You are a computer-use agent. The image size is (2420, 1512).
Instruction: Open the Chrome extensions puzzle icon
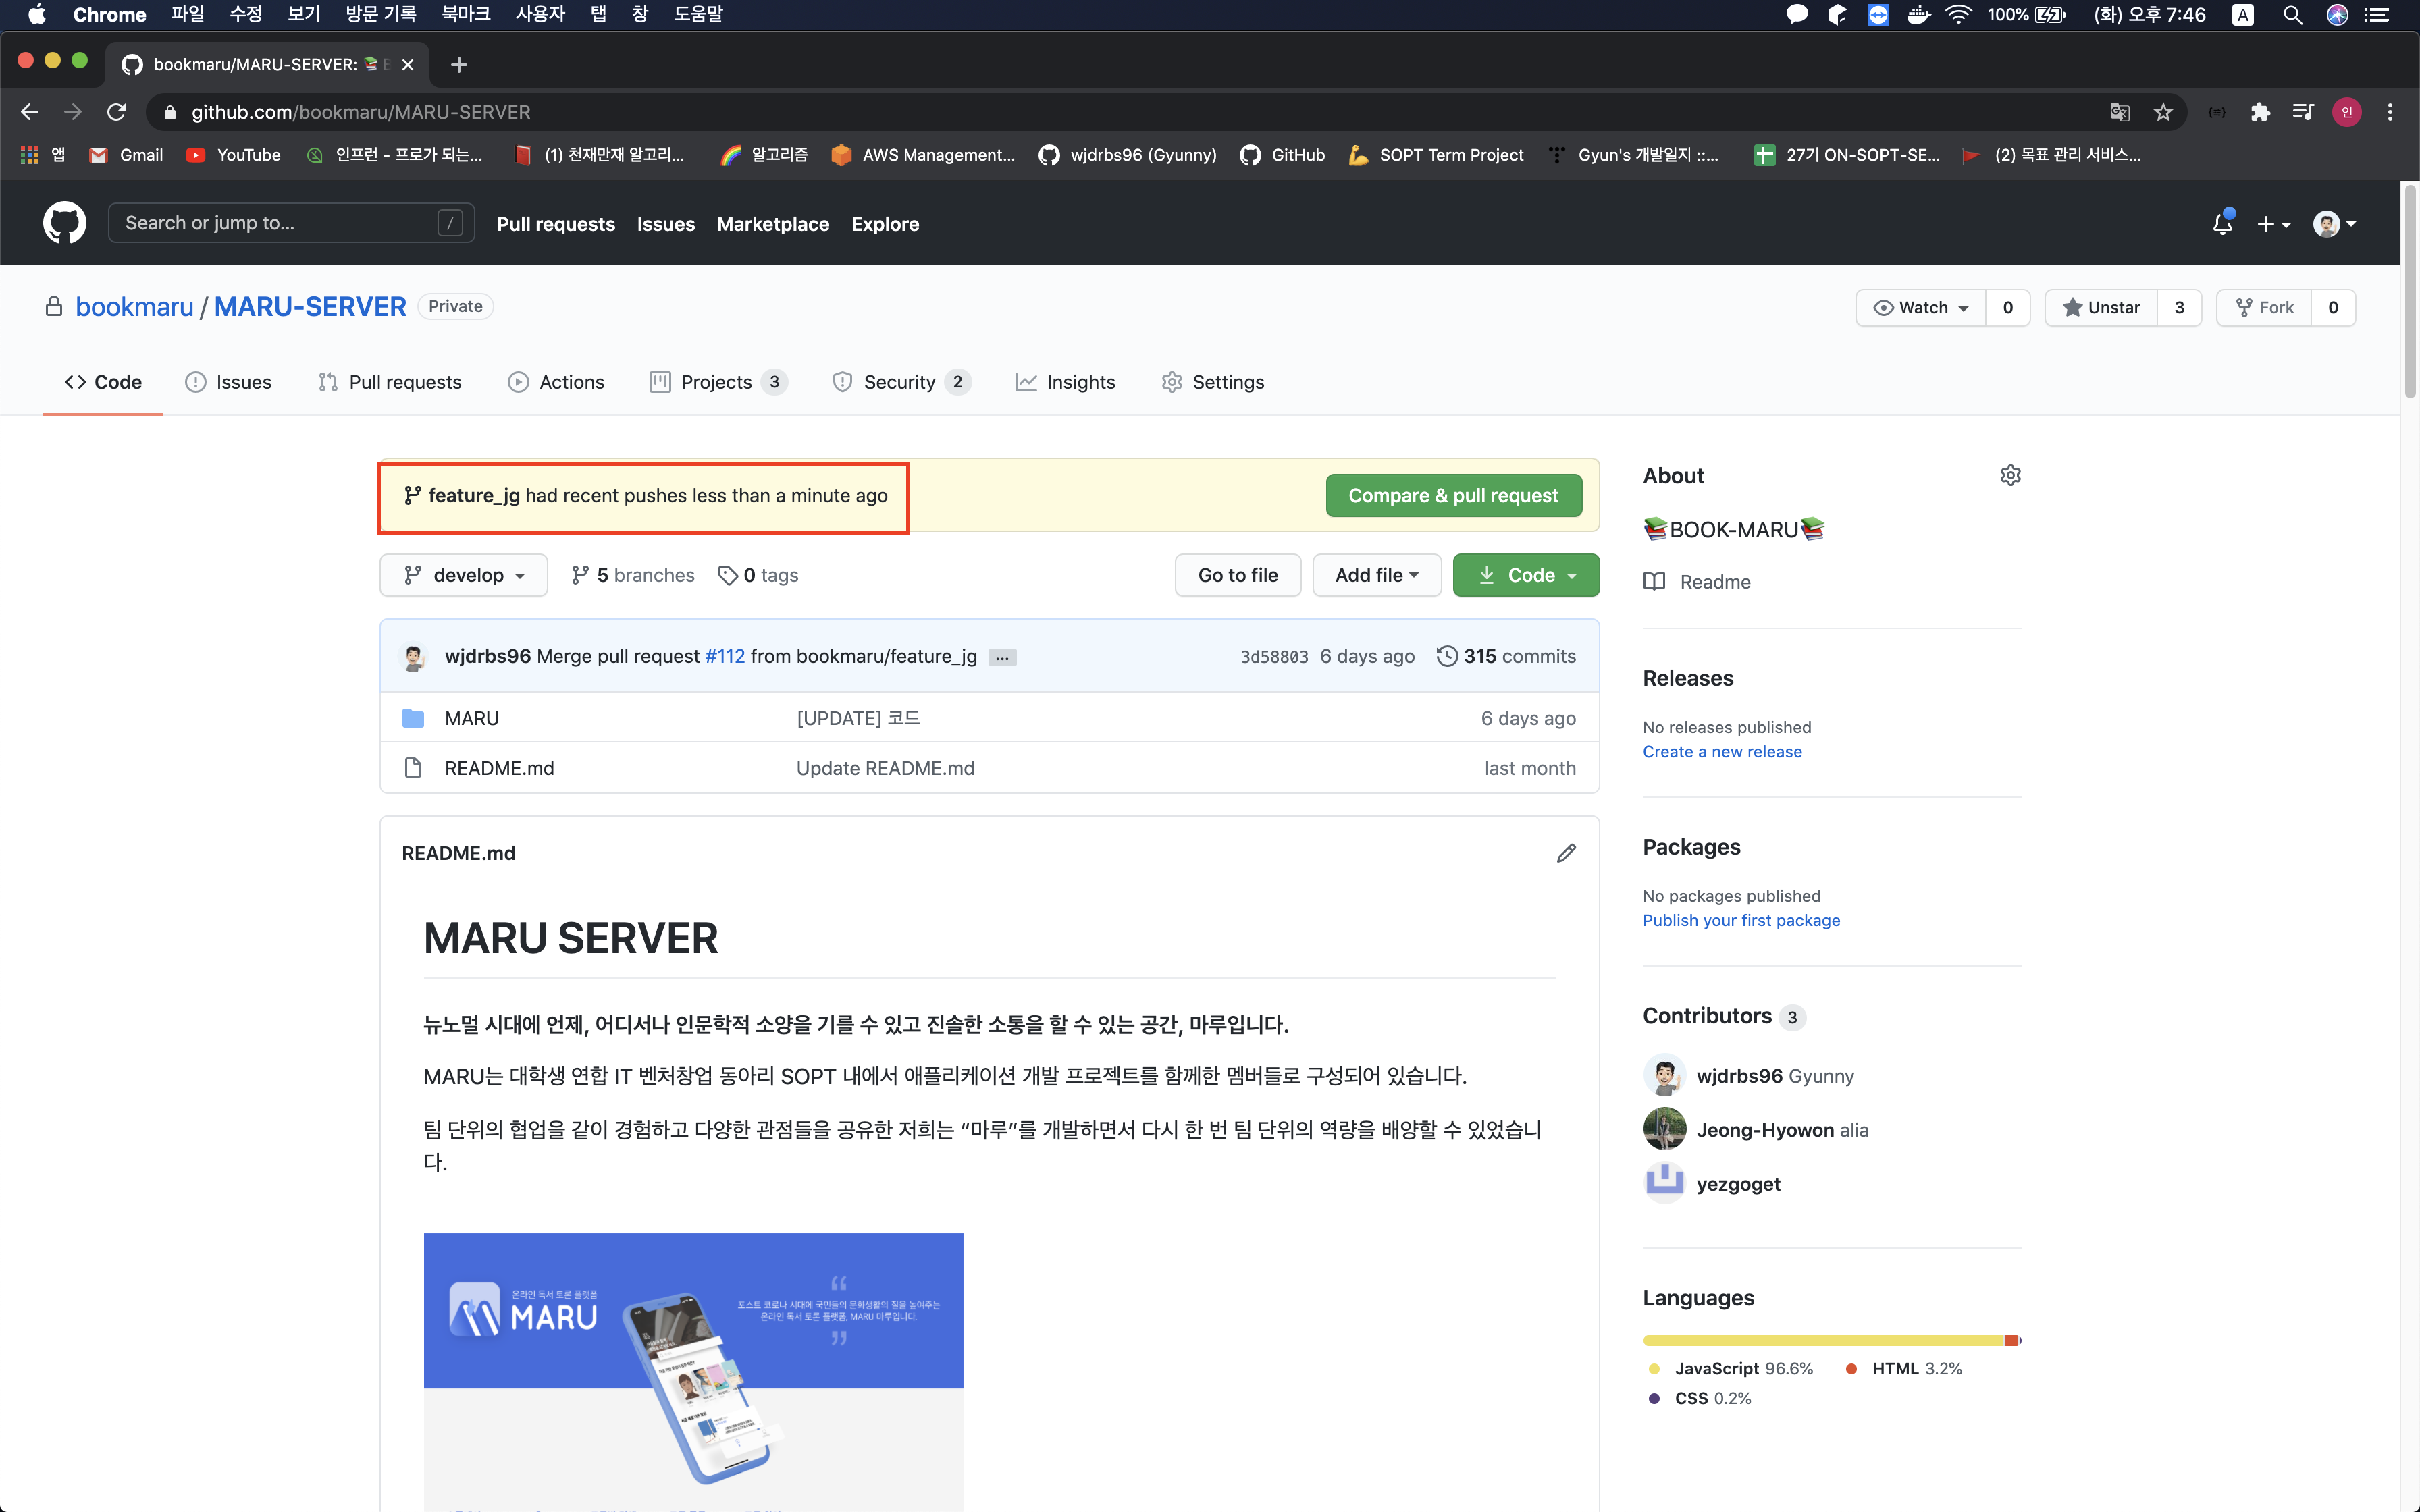(2260, 112)
